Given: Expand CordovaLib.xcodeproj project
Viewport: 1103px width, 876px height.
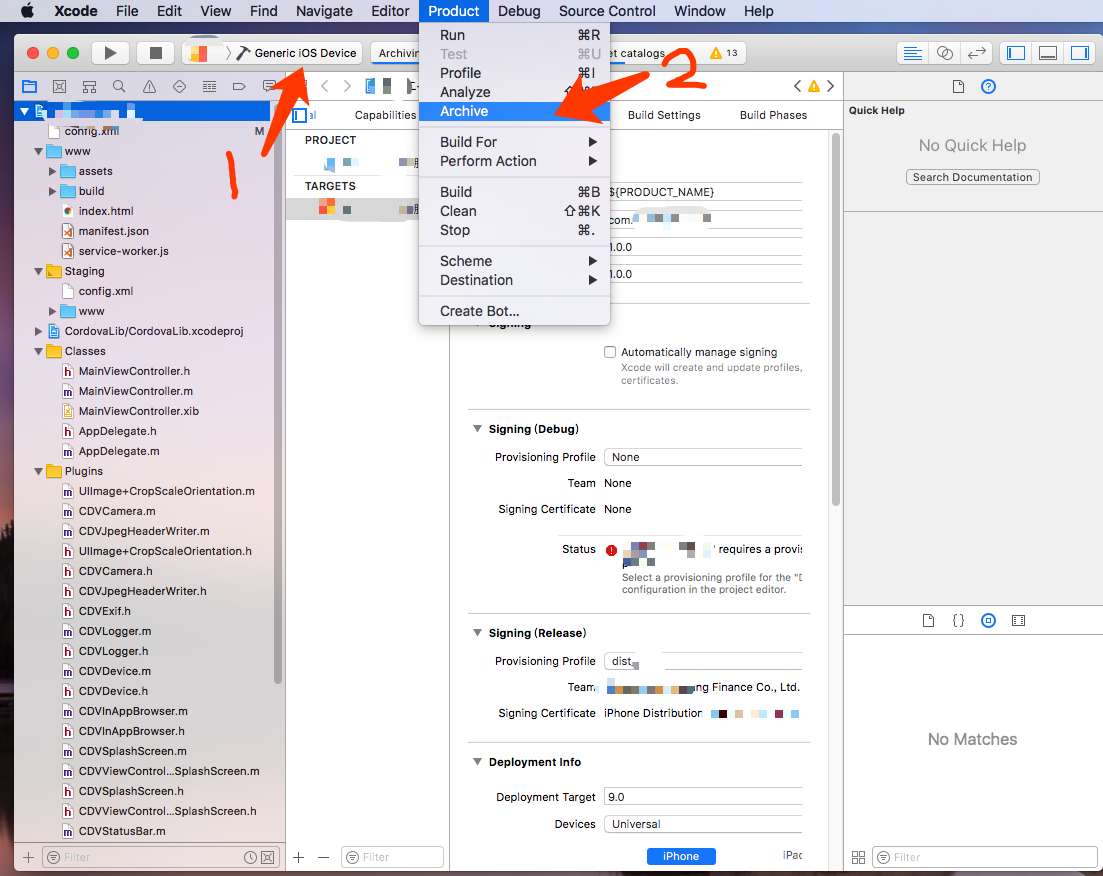Looking at the screenshot, I should tap(38, 331).
